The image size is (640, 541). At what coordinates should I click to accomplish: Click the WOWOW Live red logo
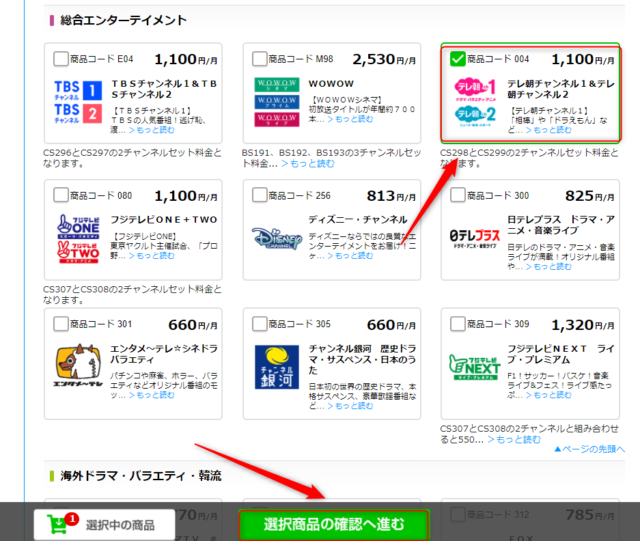tap(277, 119)
